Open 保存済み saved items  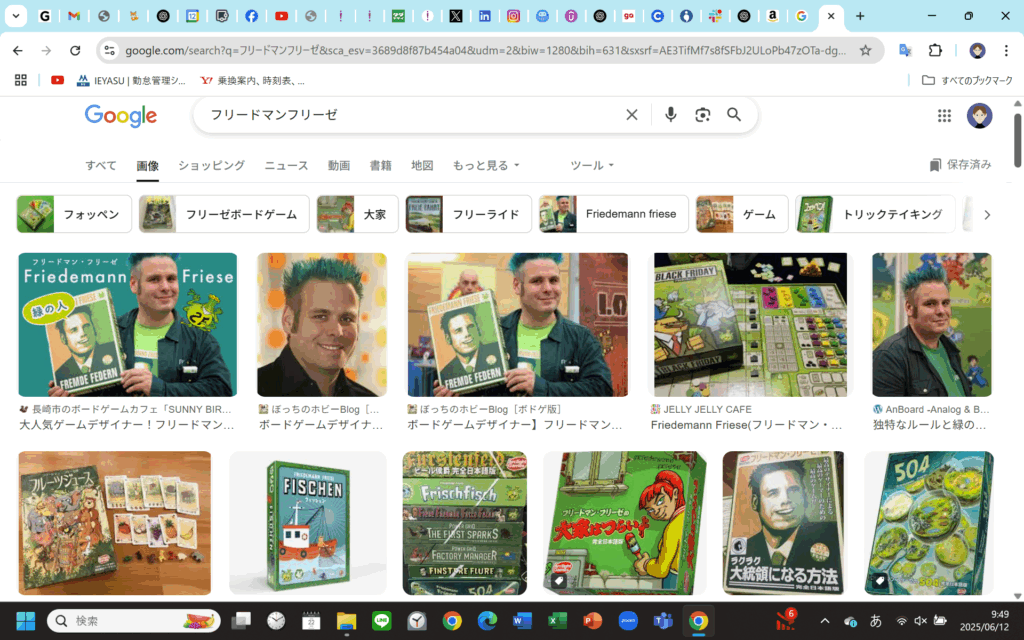point(961,165)
